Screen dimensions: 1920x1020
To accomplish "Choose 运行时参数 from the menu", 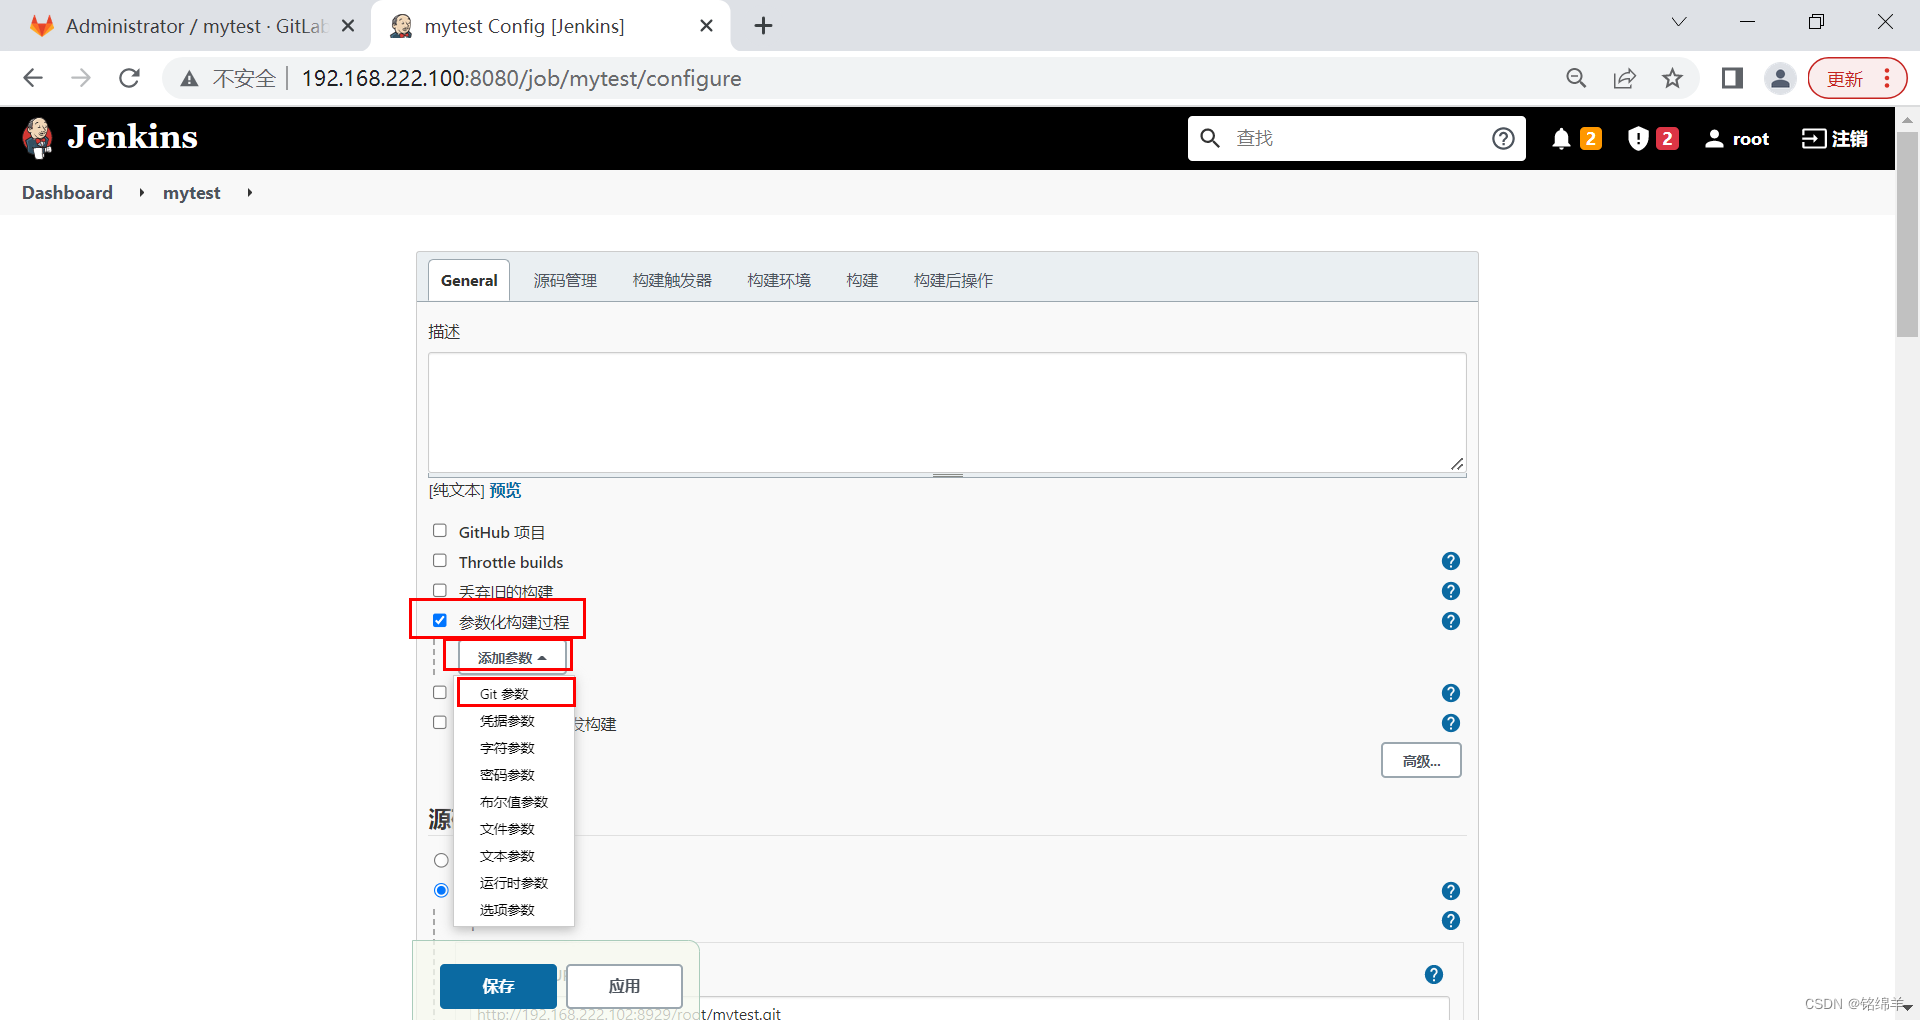I will [x=514, y=883].
